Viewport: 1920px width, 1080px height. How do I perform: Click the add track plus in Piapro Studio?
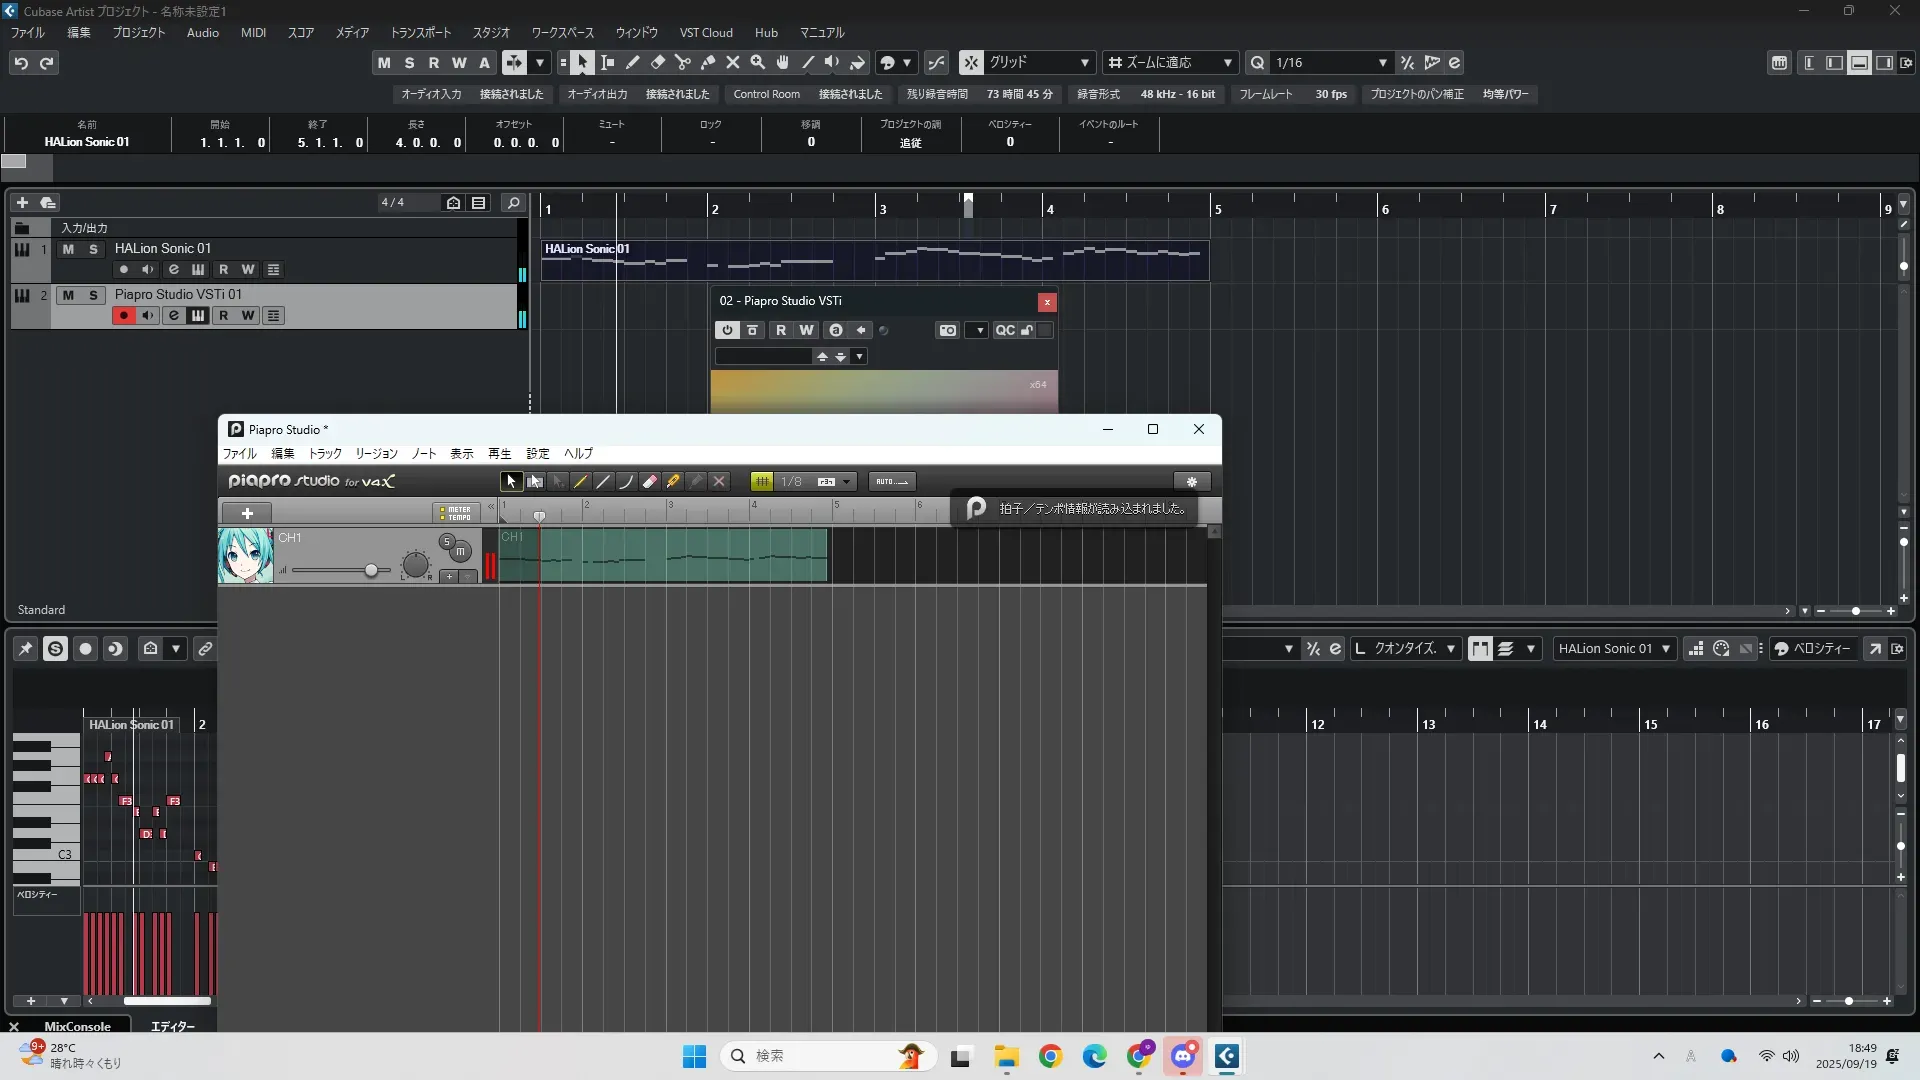point(247,513)
